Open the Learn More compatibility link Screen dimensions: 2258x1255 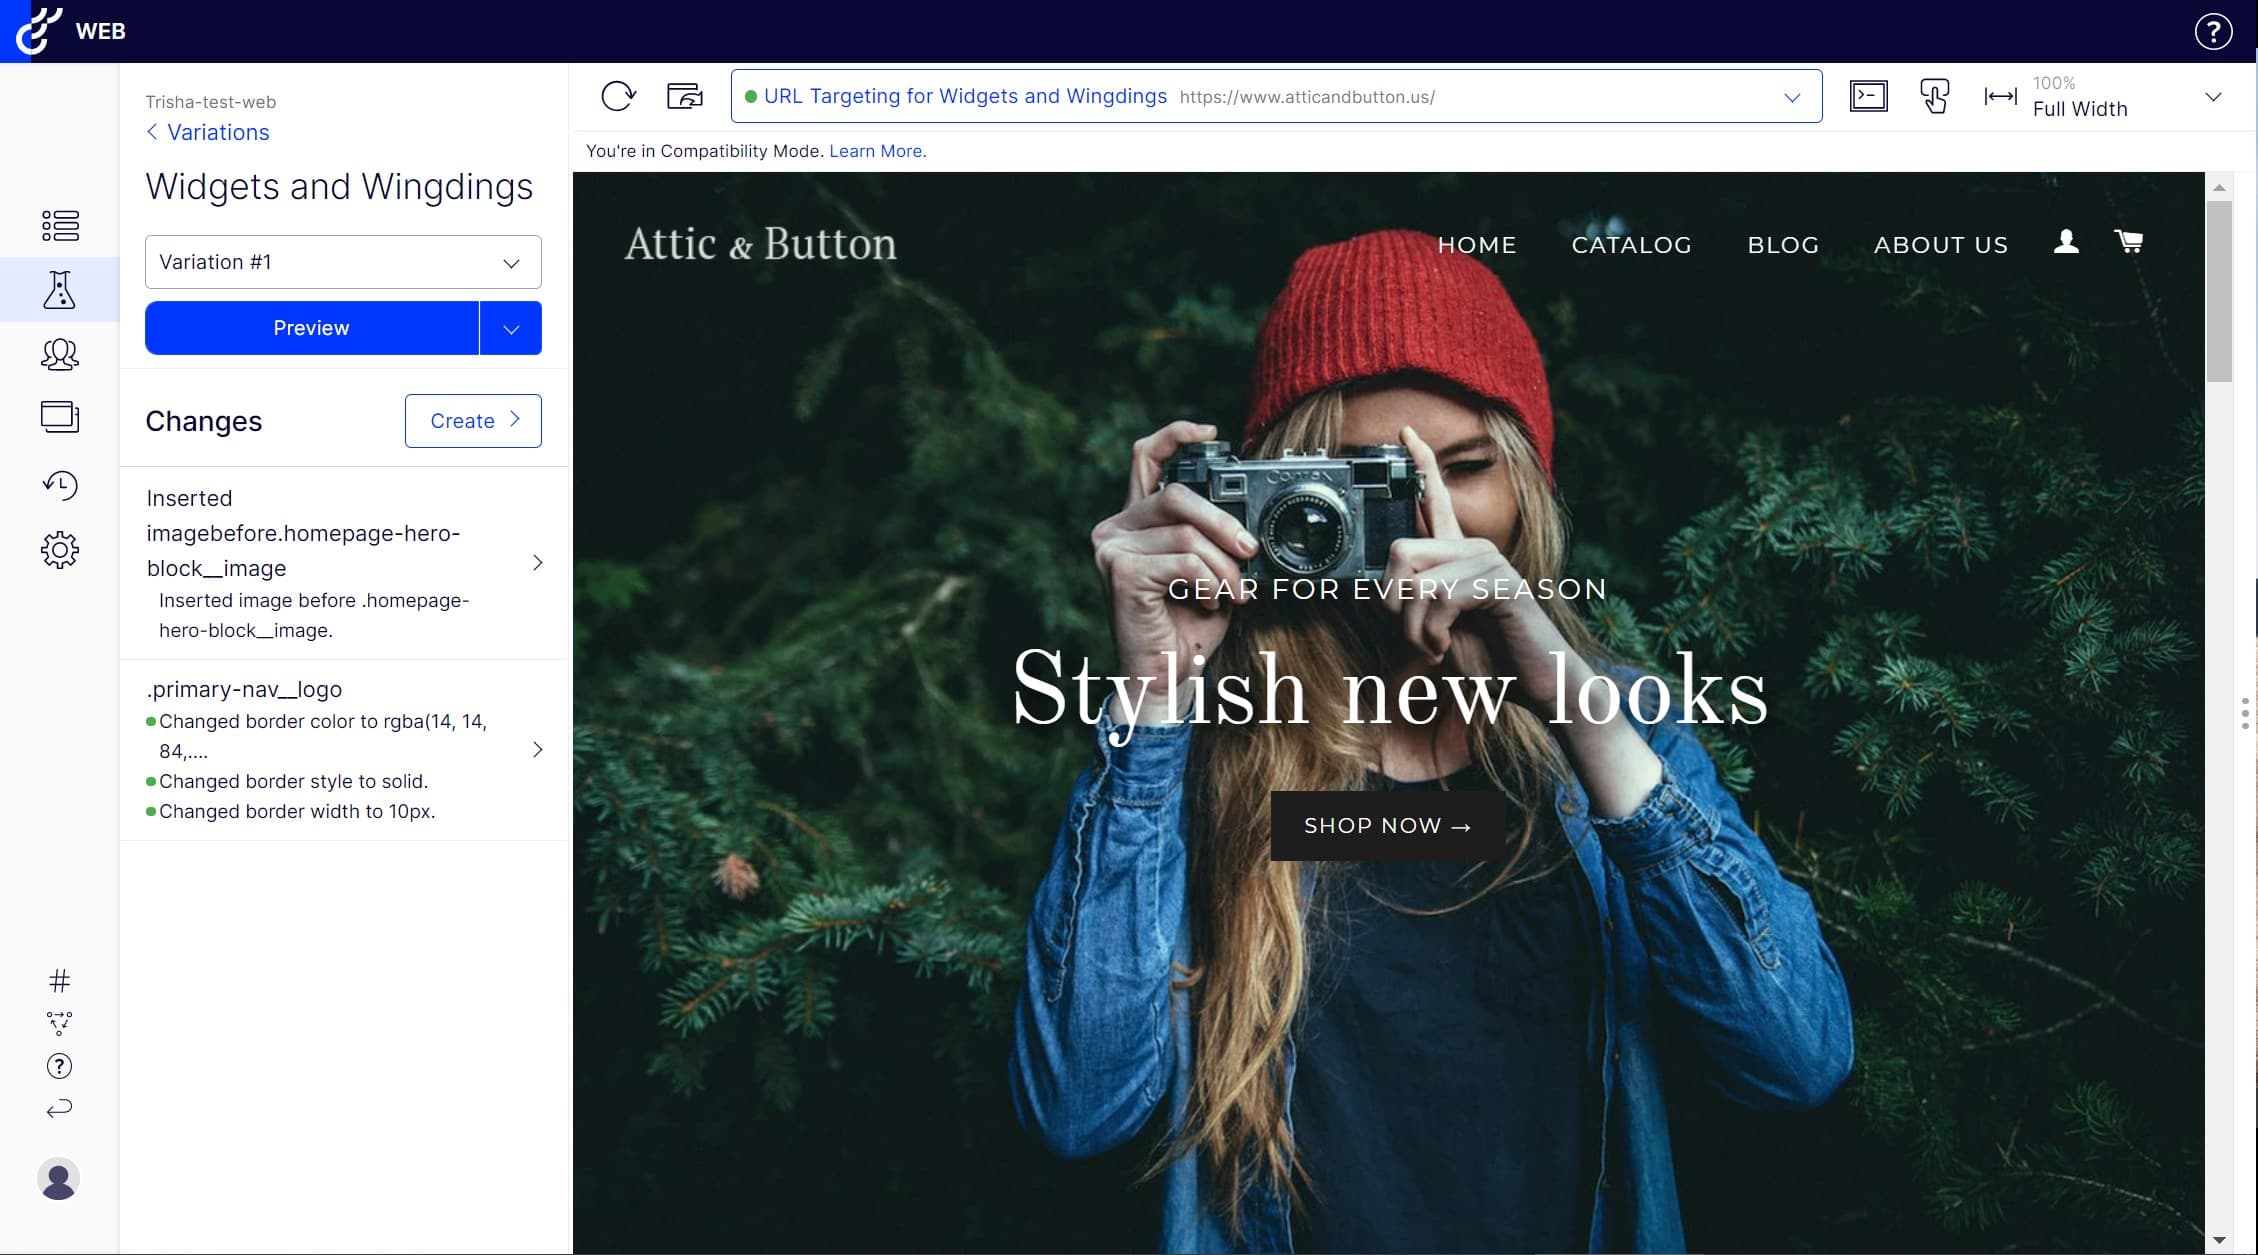pos(877,151)
